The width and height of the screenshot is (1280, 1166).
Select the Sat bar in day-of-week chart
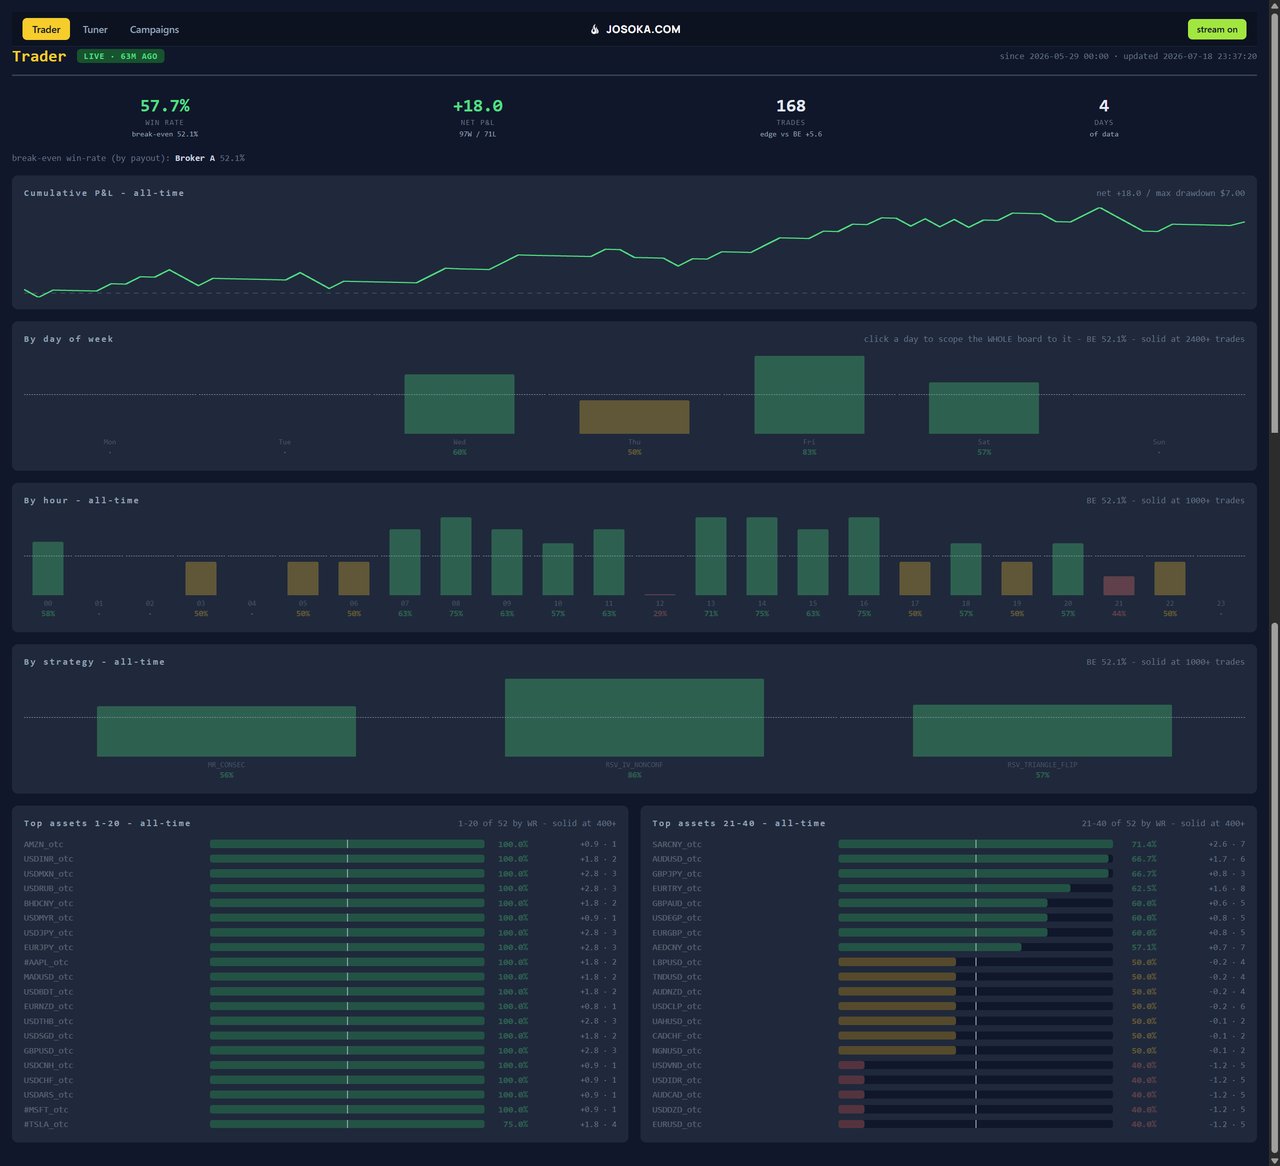[x=984, y=408]
